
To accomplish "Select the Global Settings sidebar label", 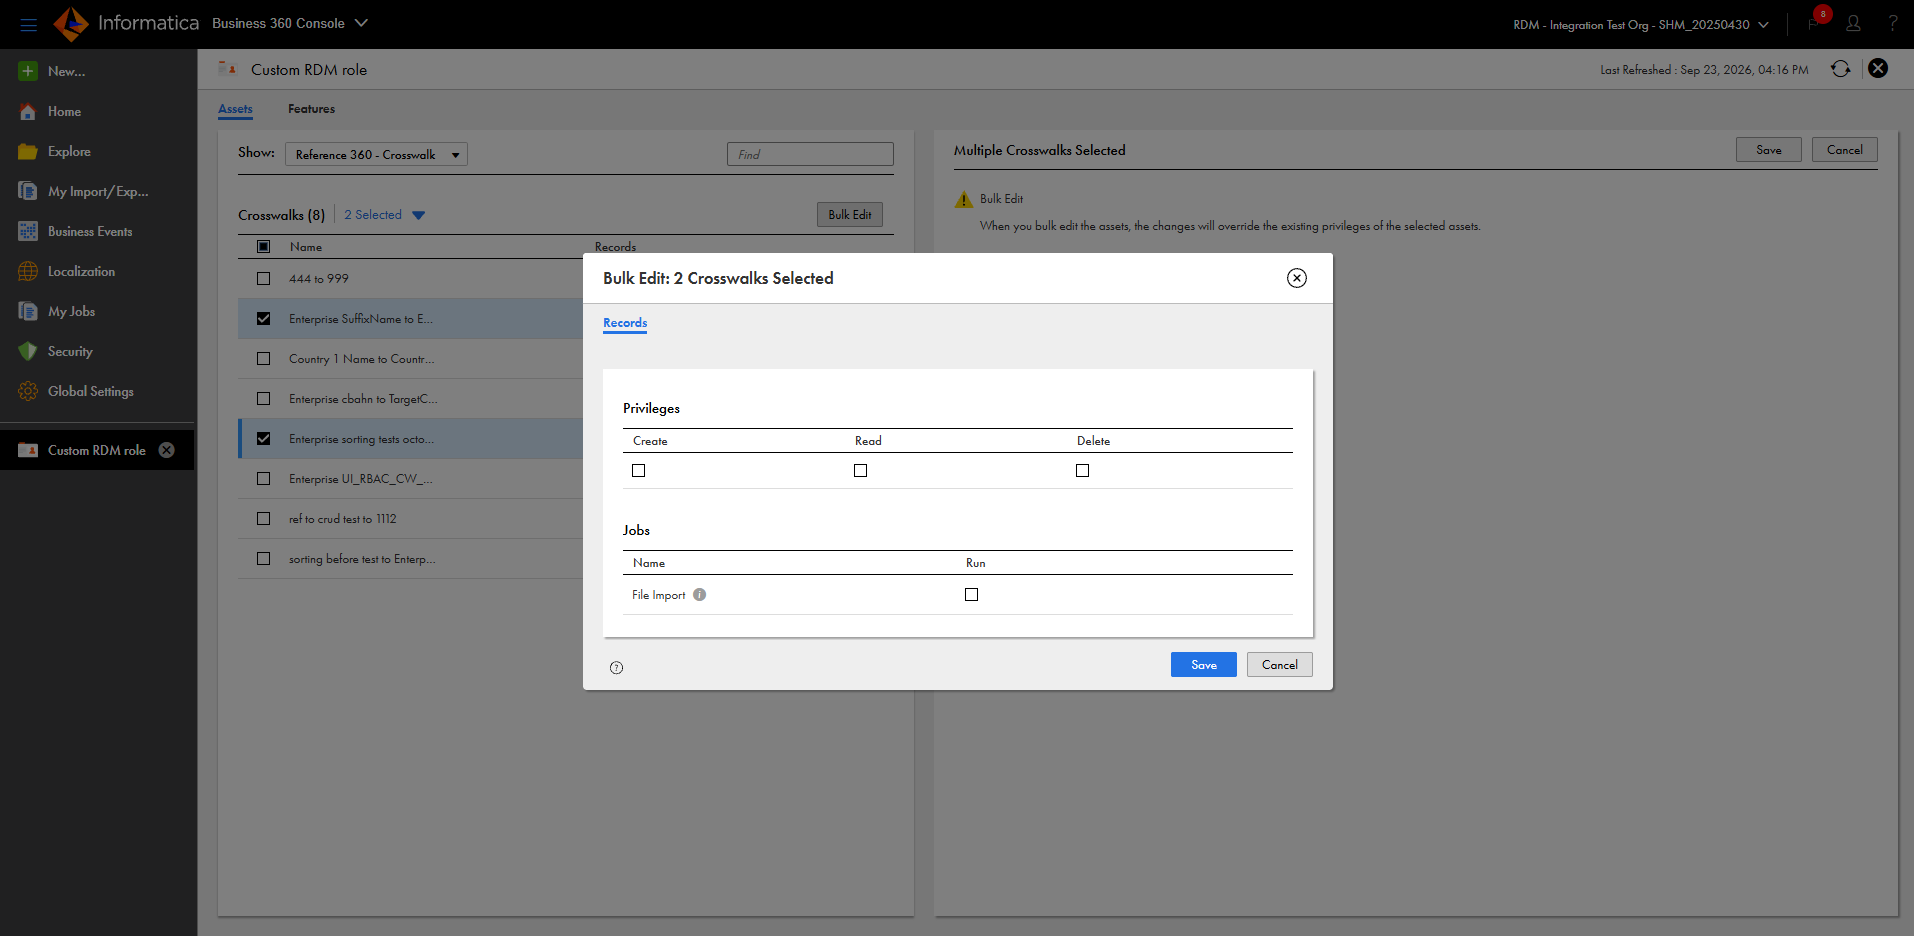I will (91, 392).
